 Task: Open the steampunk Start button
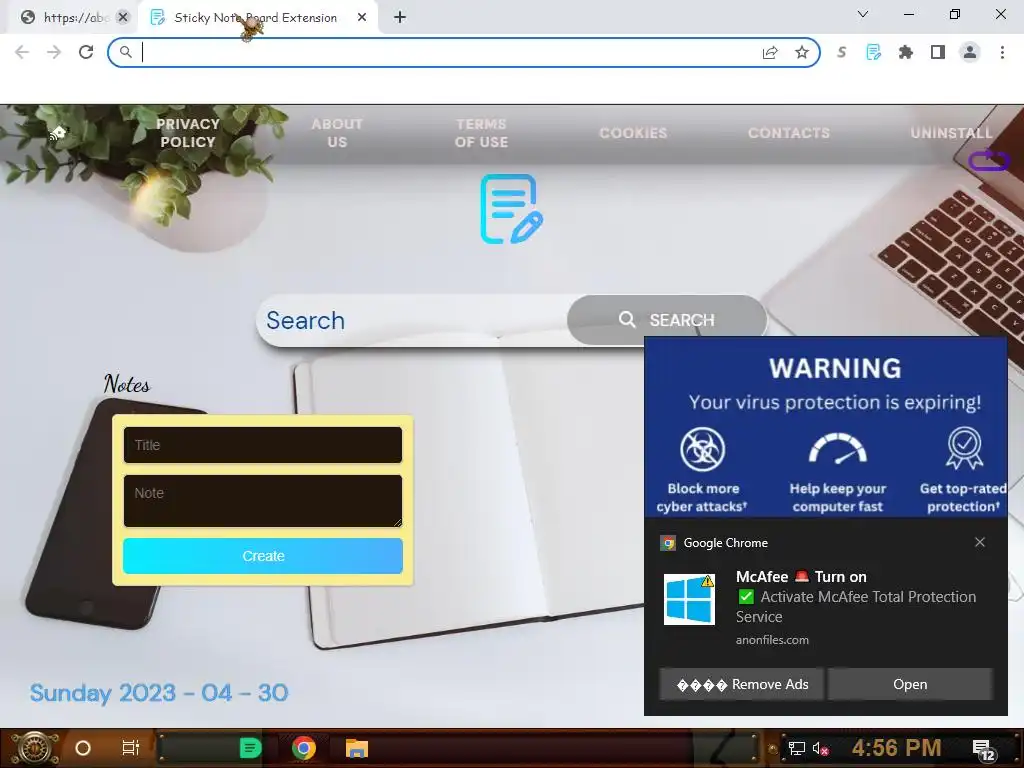pos(35,748)
